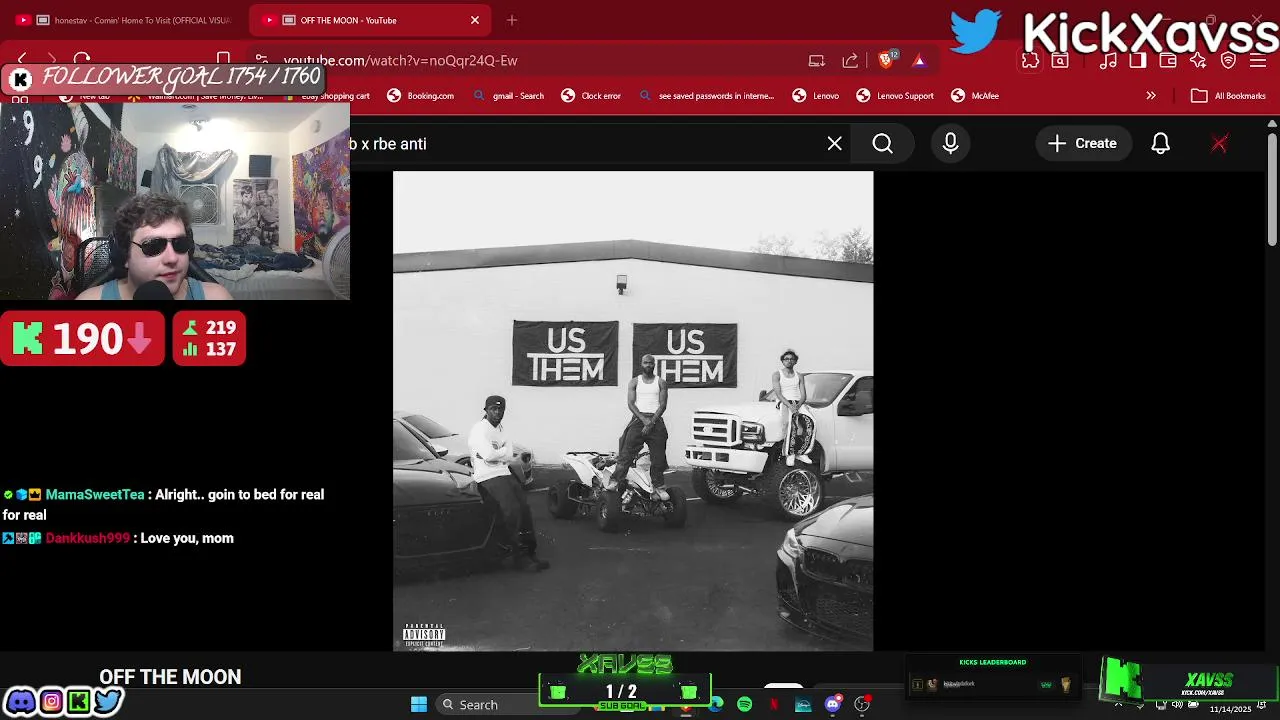Image resolution: width=1280 pixels, height=720 pixels.
Task: Open a new browser tab
Action: tap(512, 20)
